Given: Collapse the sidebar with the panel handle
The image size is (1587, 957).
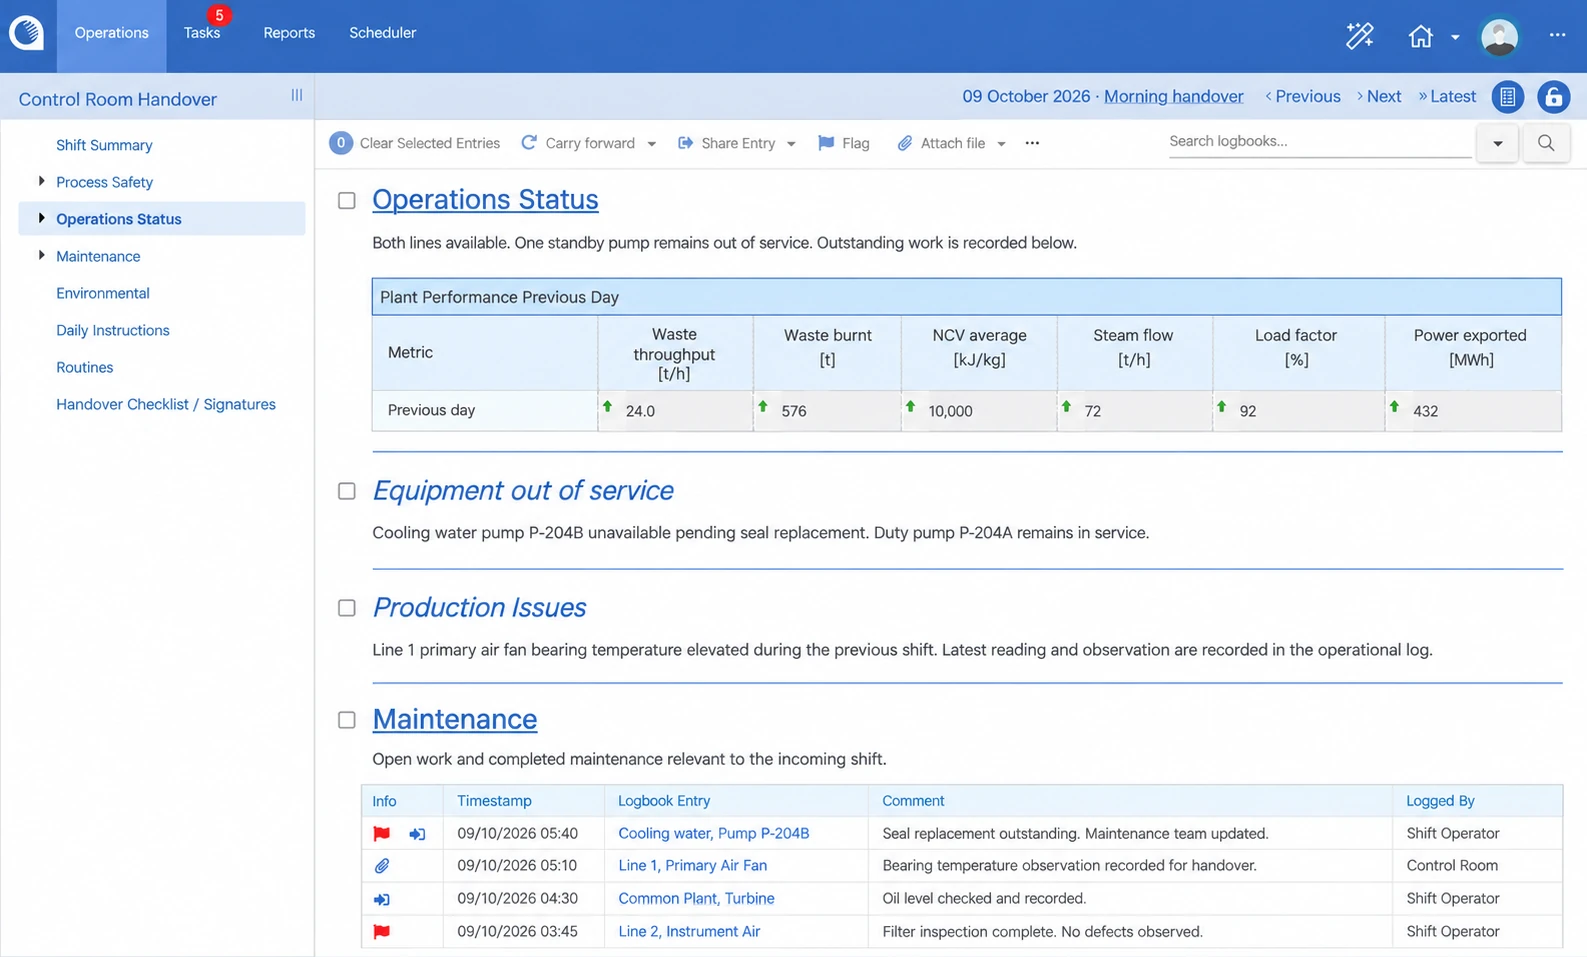Looking at the screenshot, I should coord(297,95).
